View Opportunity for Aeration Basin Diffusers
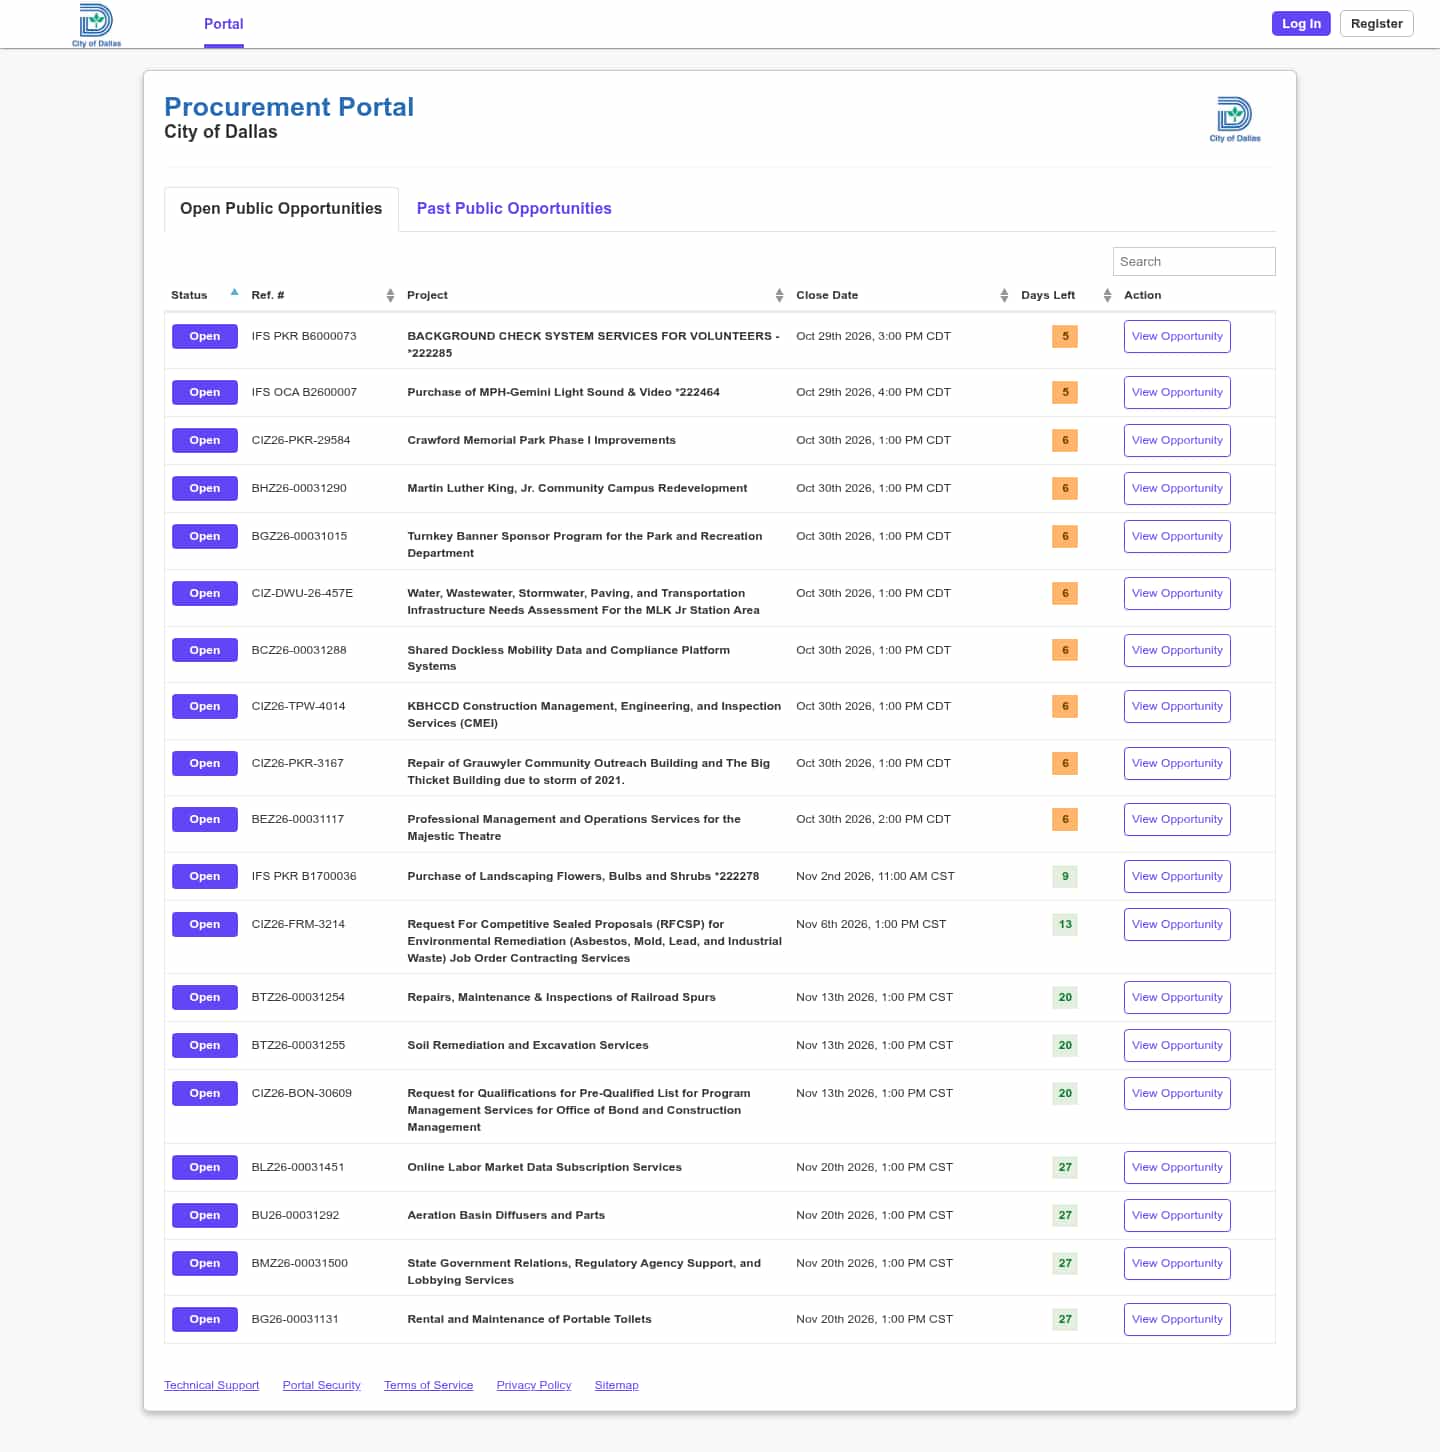This screenshot has height=1452, width=1440. point(1177,1215)
